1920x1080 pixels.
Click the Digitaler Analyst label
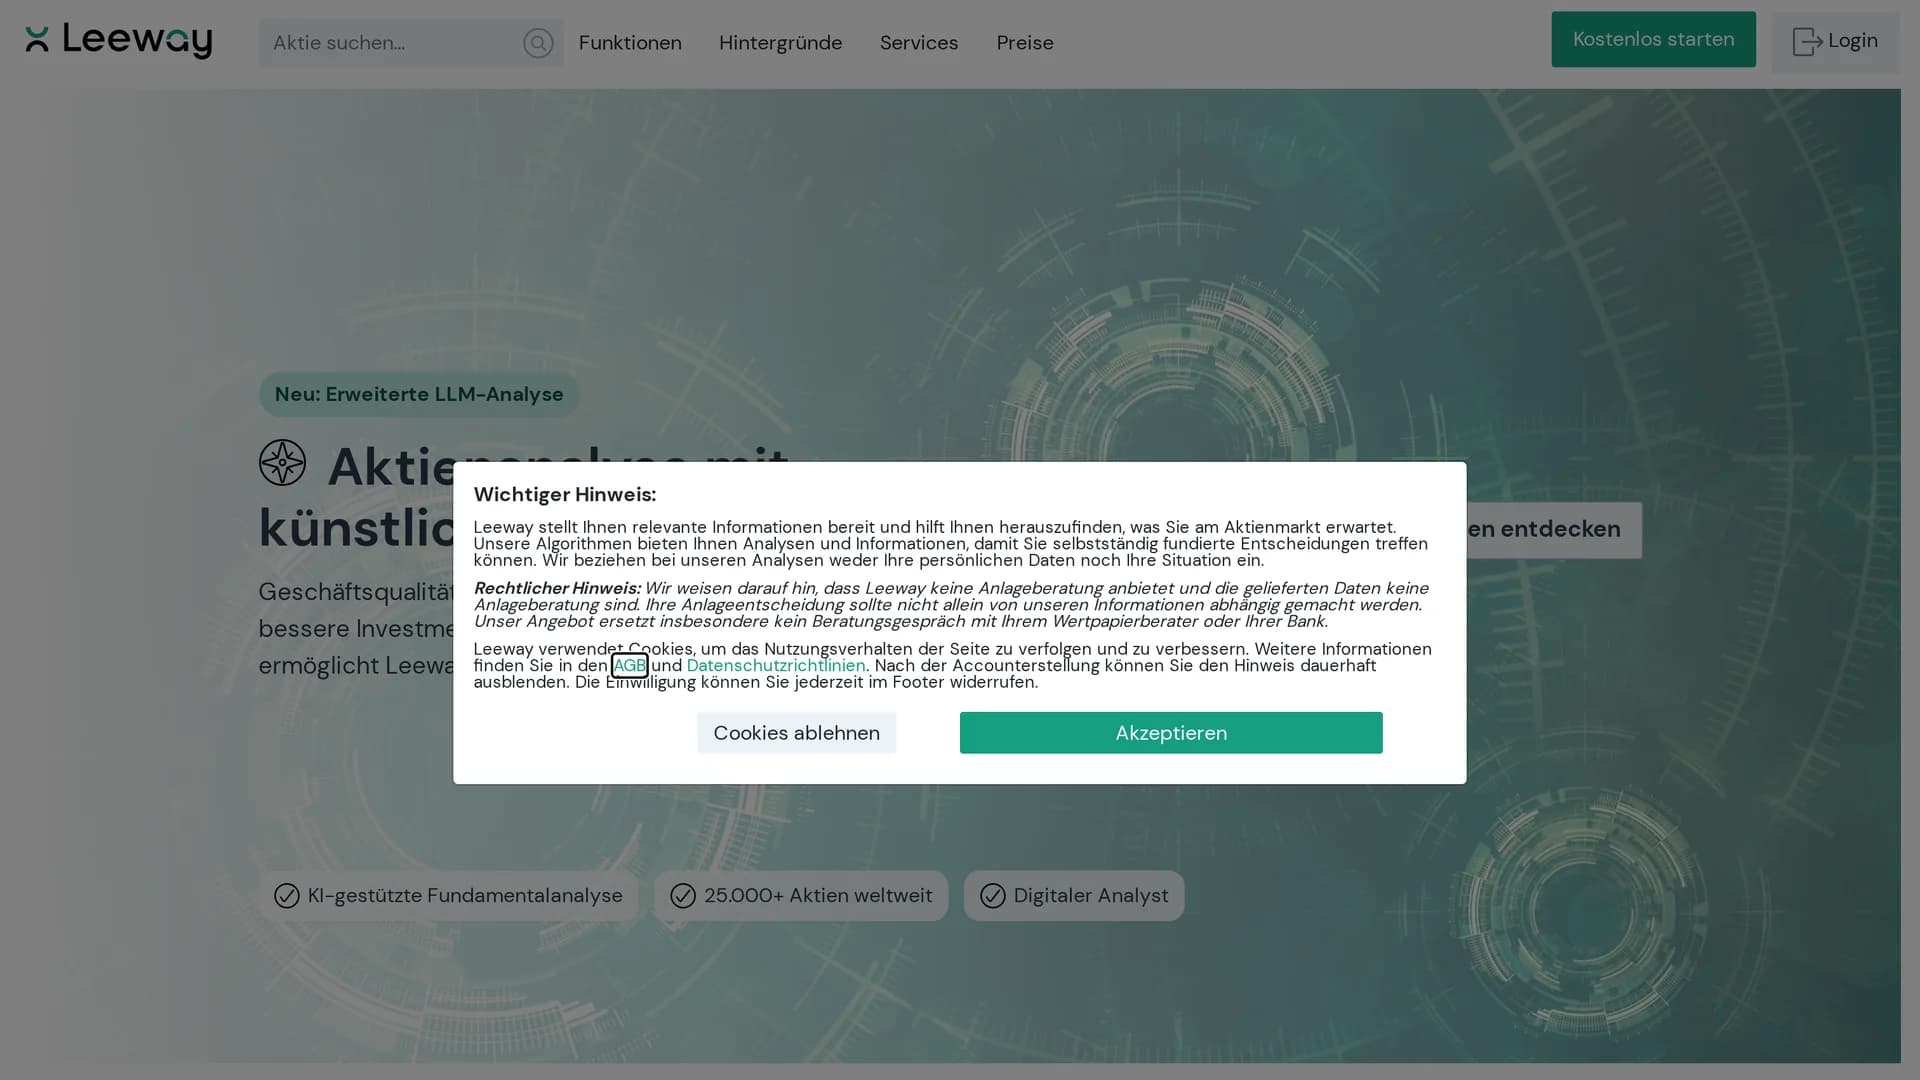[1091, 896]
